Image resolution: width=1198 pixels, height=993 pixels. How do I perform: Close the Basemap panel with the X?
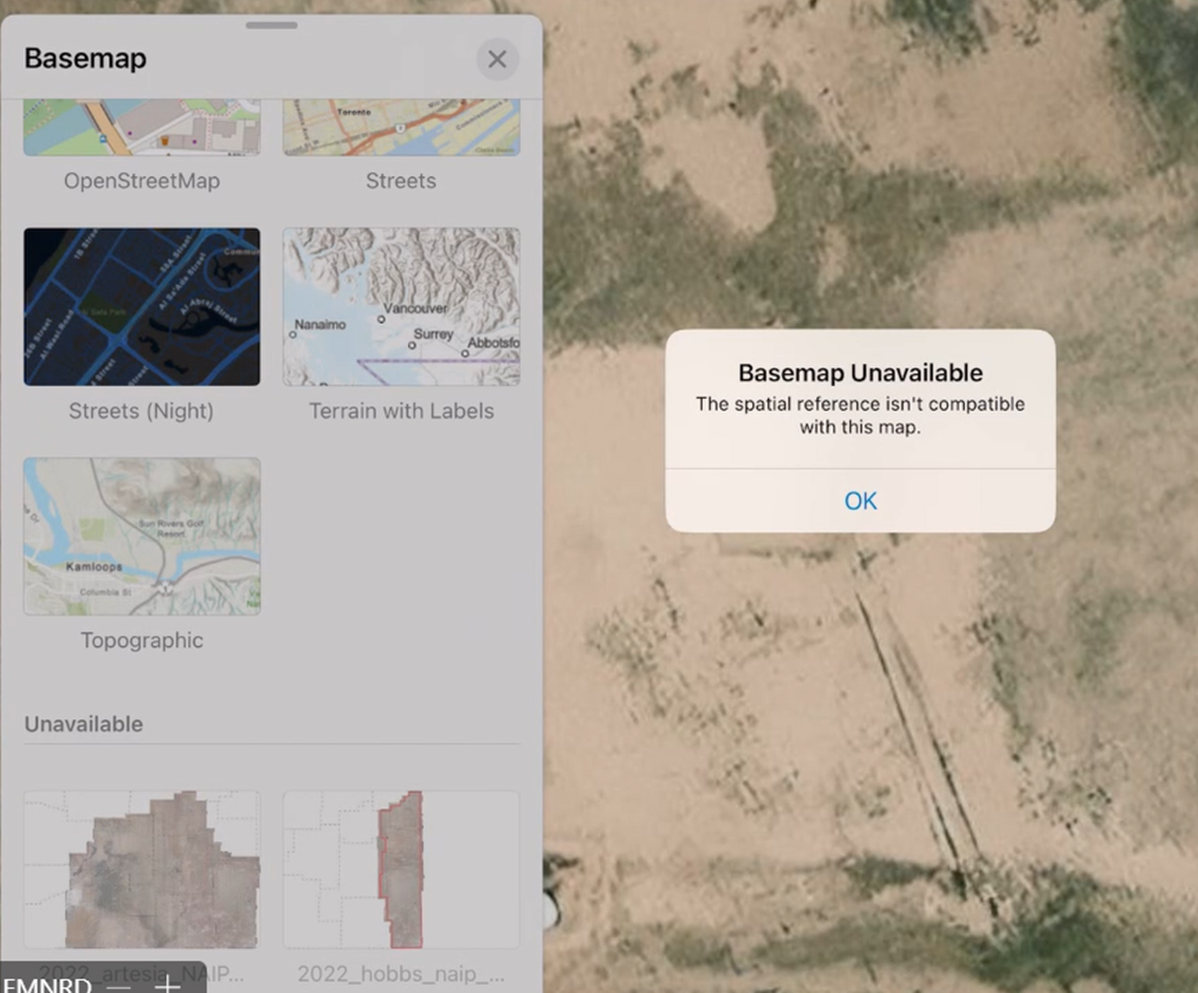[x=497, y=59]
